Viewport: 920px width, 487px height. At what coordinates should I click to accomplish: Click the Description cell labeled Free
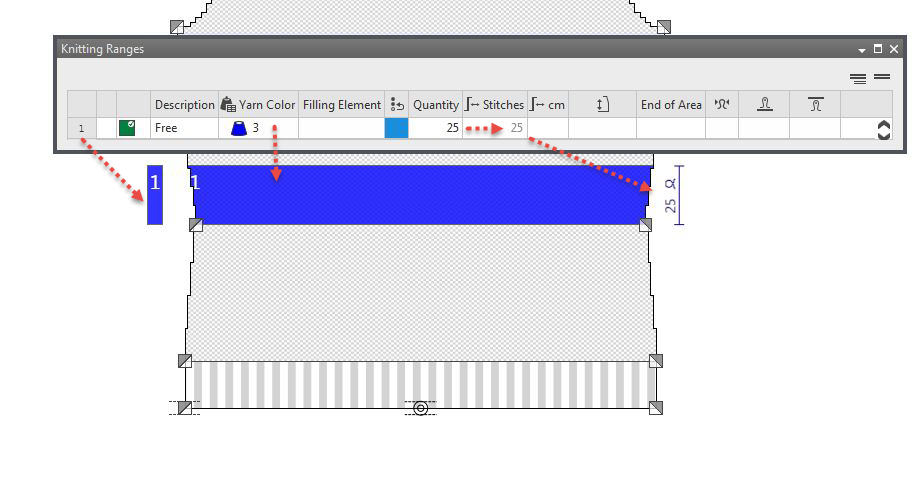tap(184, 128)
